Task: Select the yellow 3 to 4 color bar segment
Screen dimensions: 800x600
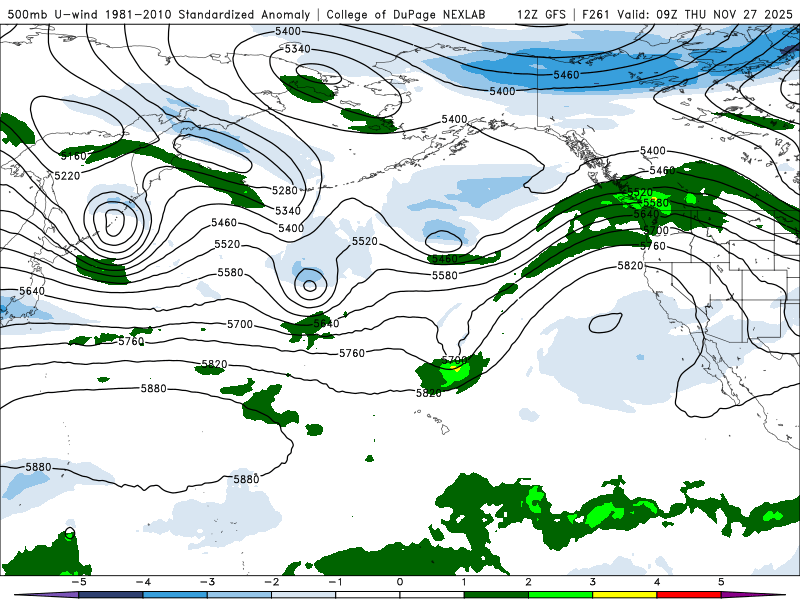Action: click(624, 595)
